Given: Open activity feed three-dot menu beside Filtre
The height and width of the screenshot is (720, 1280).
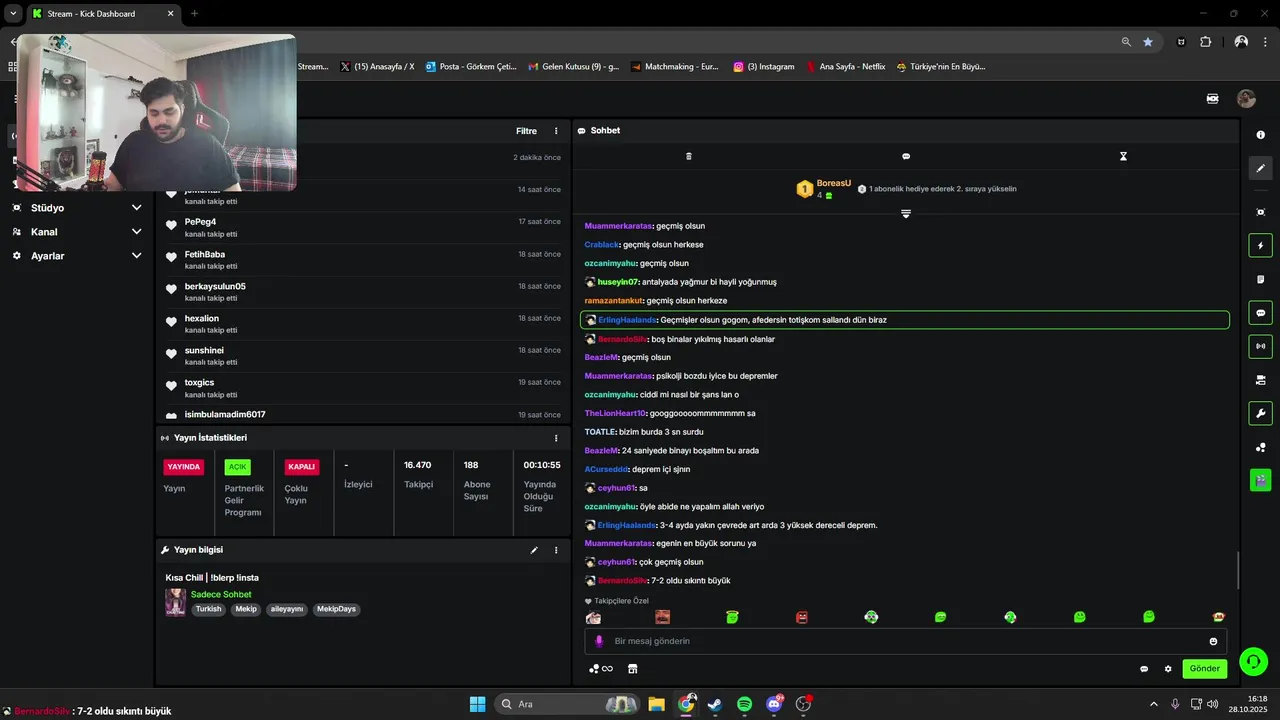Looking at the screenshot, I should click(x=557, y=131).
